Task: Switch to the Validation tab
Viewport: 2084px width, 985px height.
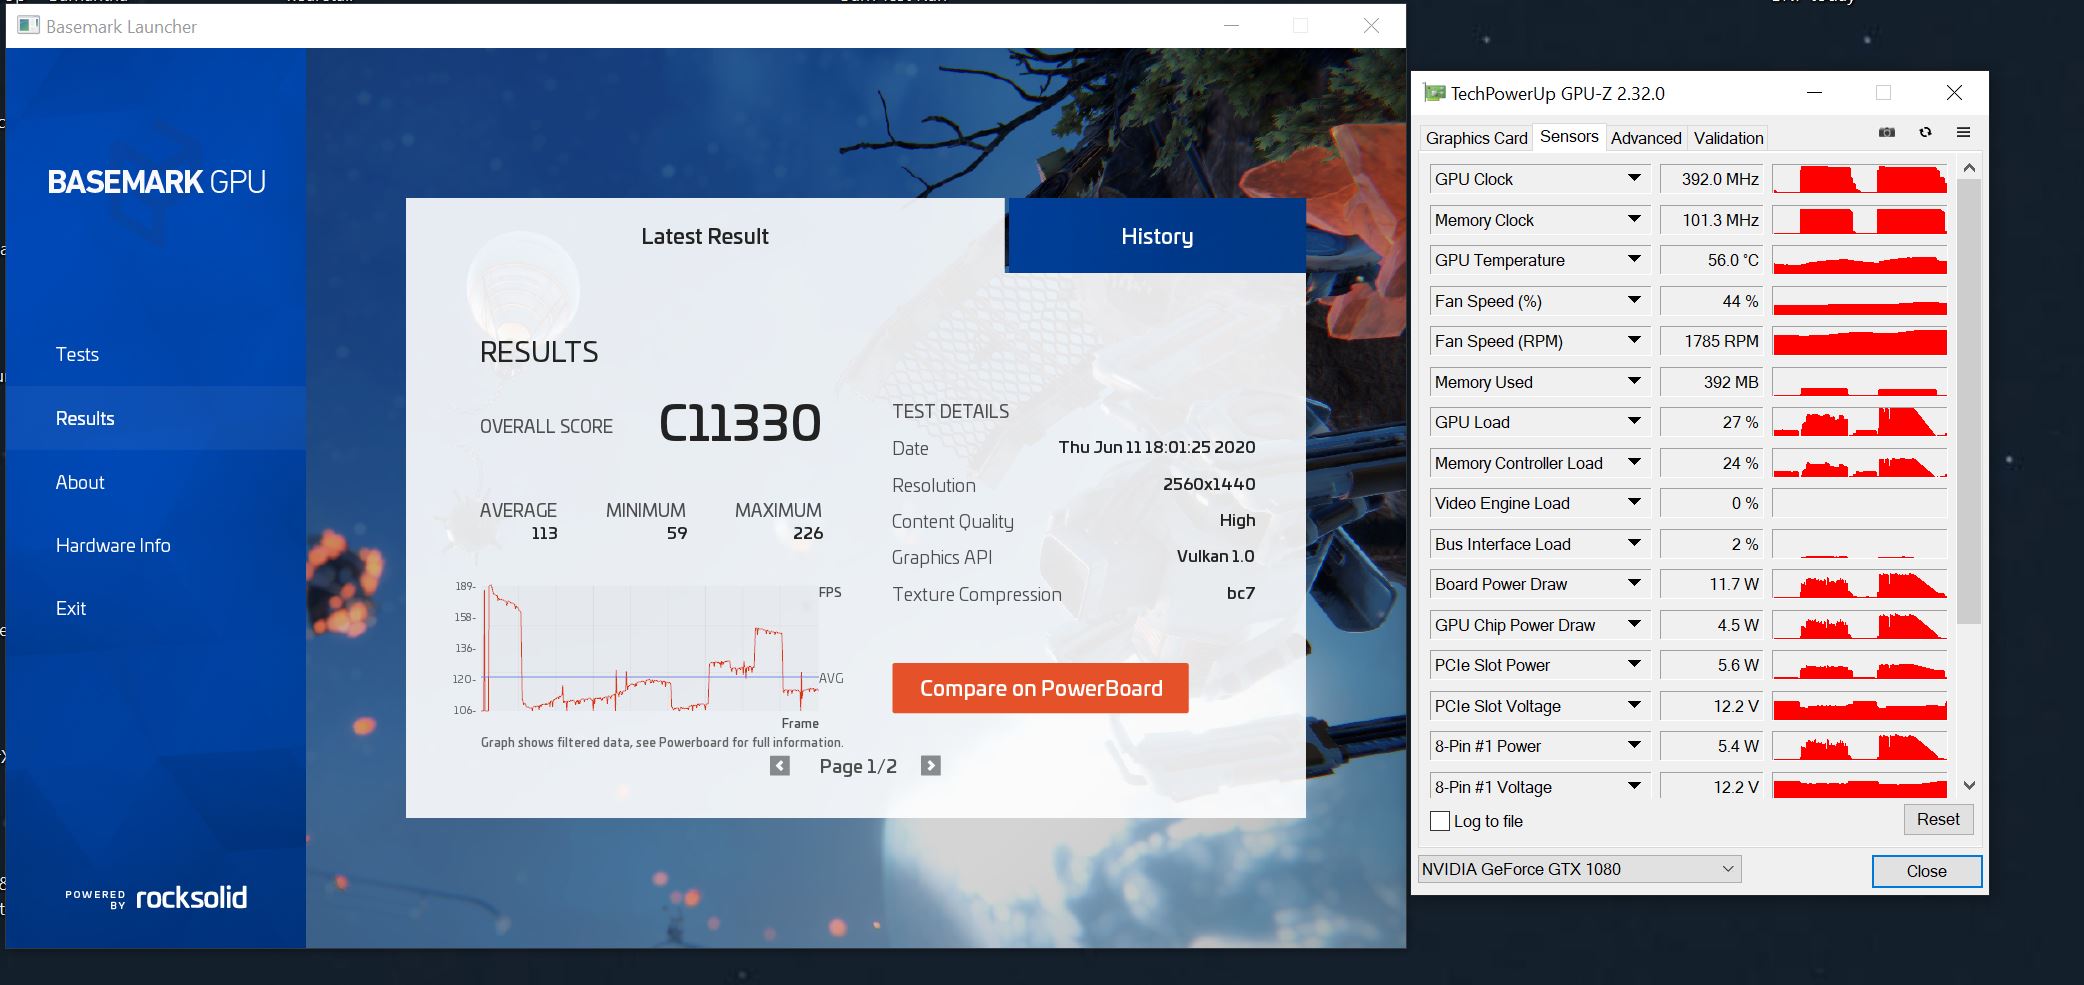Action: (x=1728, y=138)
